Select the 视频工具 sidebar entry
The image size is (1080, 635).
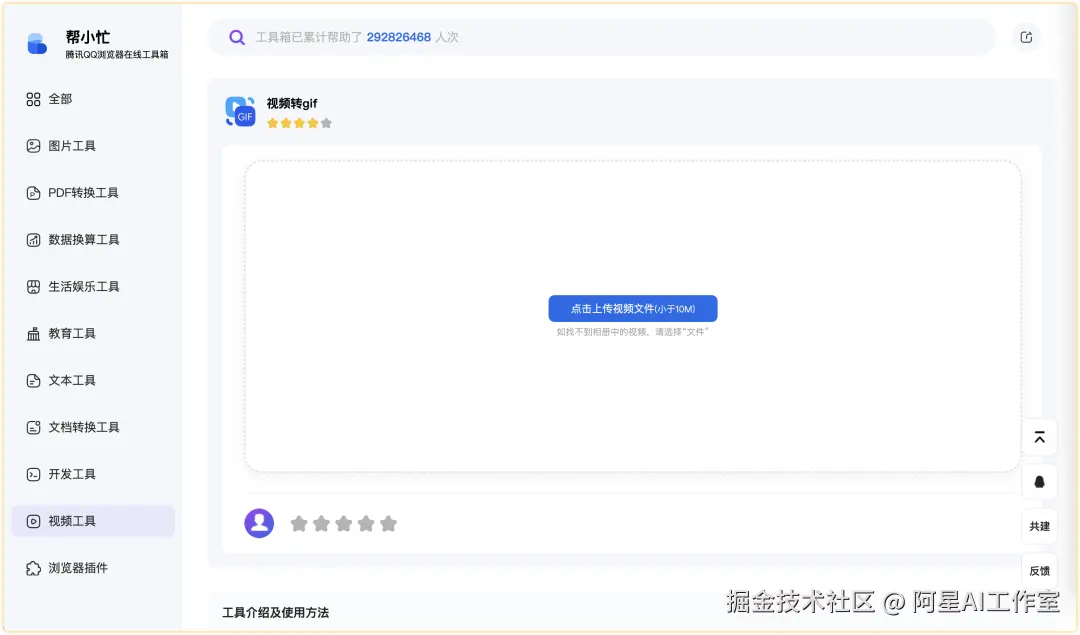(60, 521)
